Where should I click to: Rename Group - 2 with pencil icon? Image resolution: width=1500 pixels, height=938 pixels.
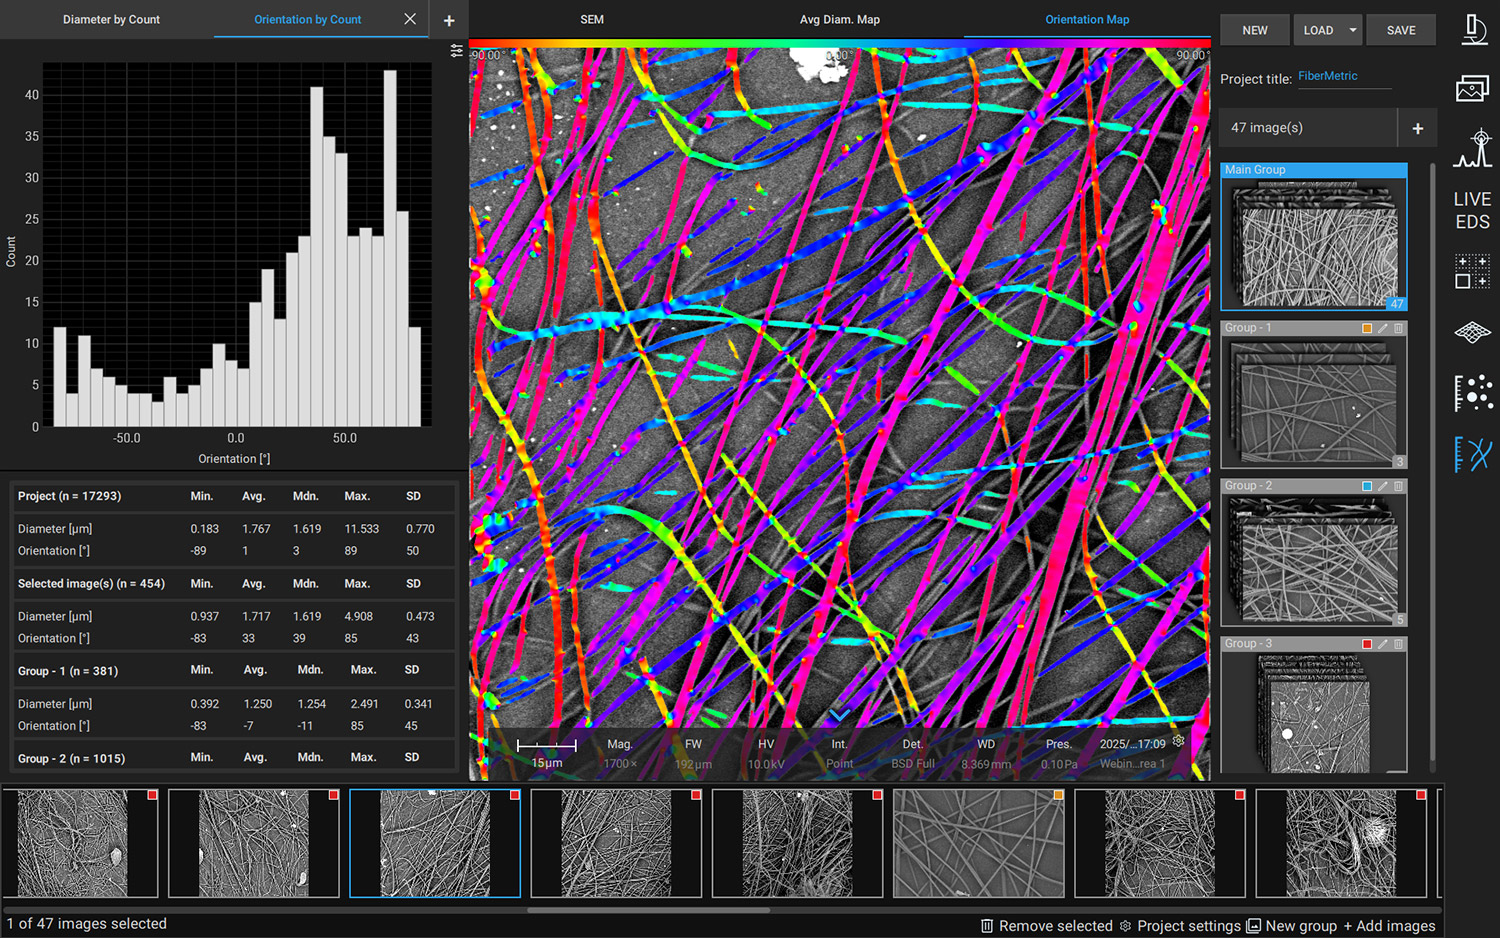click(x=1383, y=486)
